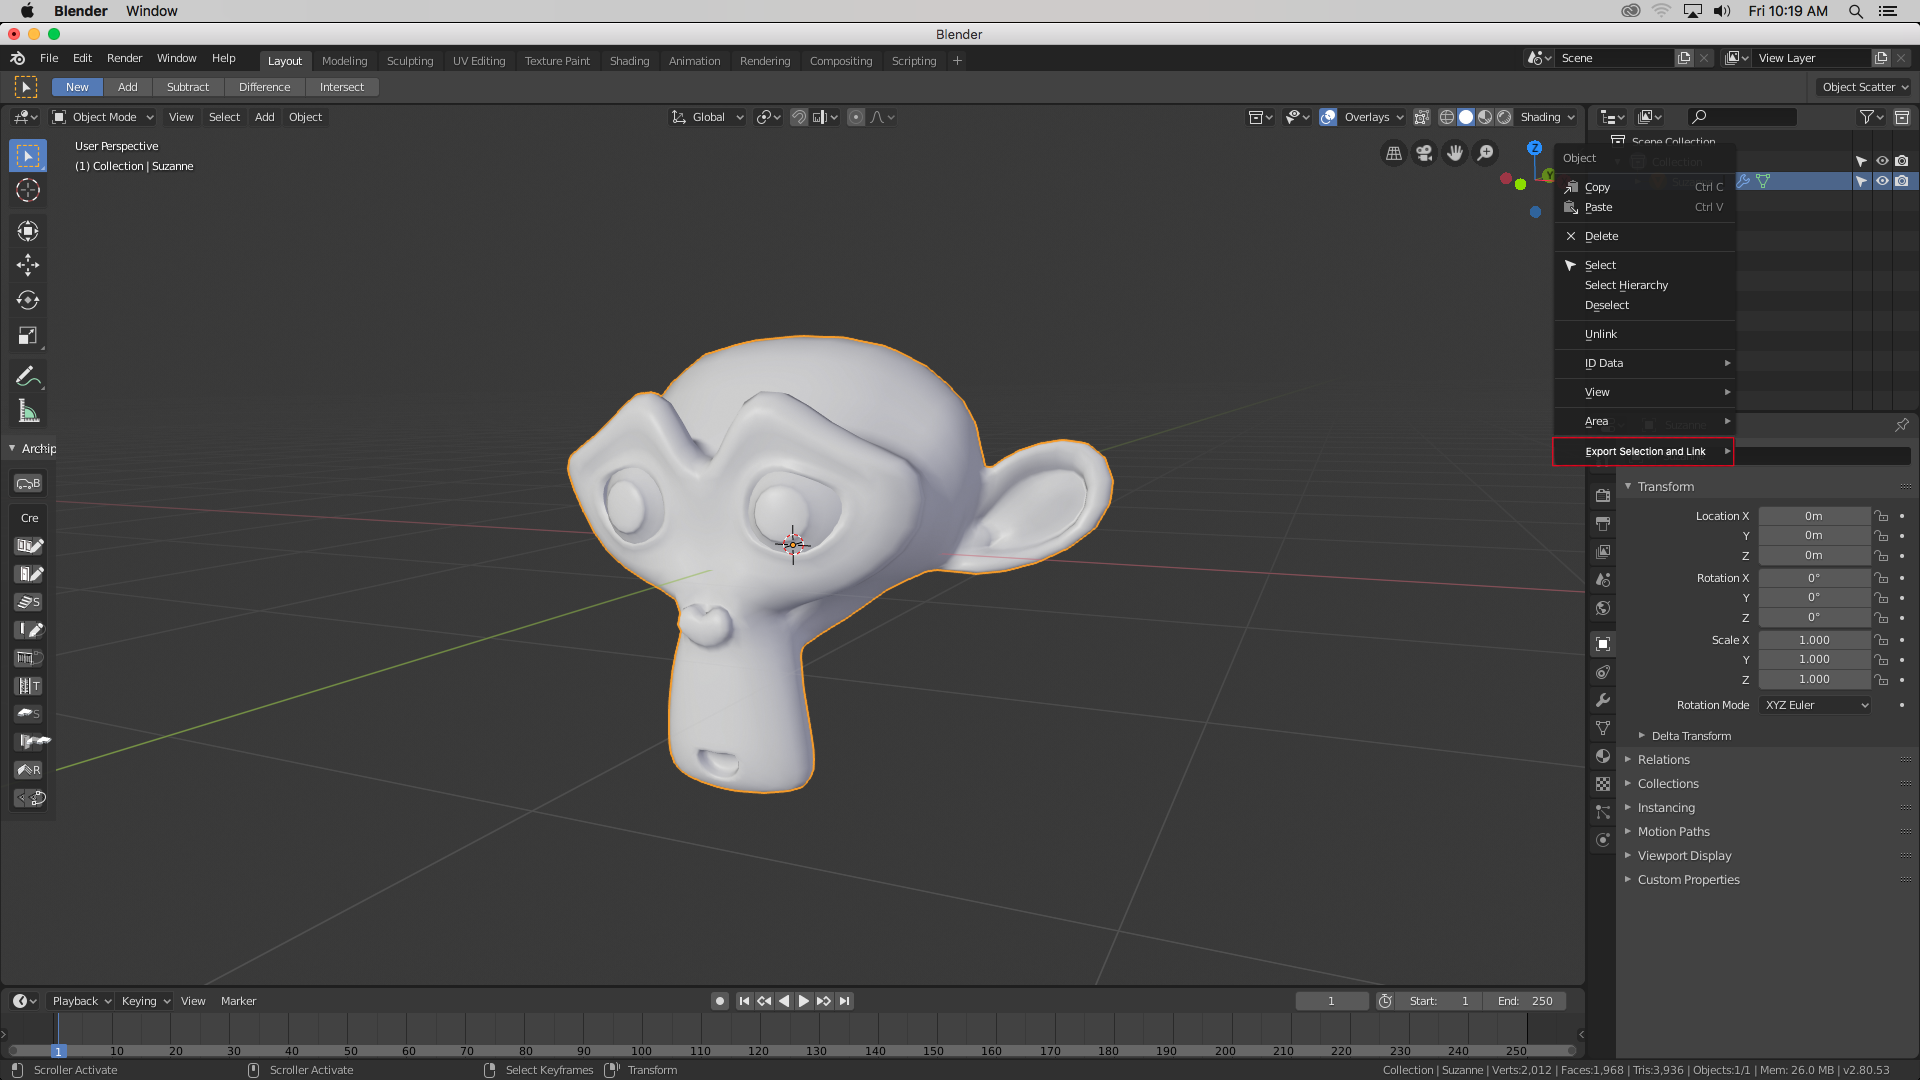The height and width of the screenshot is (1080, 1920).
Task: Click the timeline End frame field
Action: click(x=1525, y=1001)
